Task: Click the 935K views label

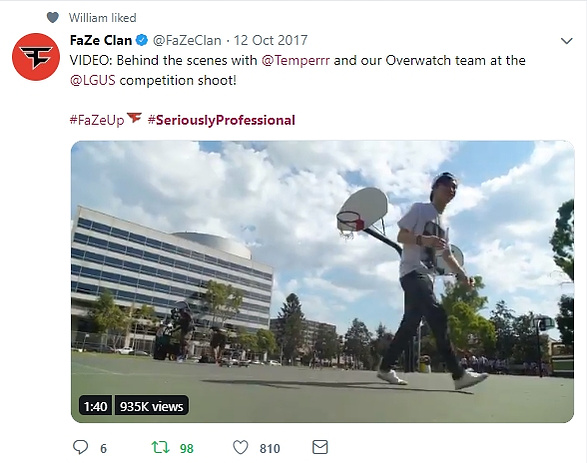Action: tap(151, 406)
